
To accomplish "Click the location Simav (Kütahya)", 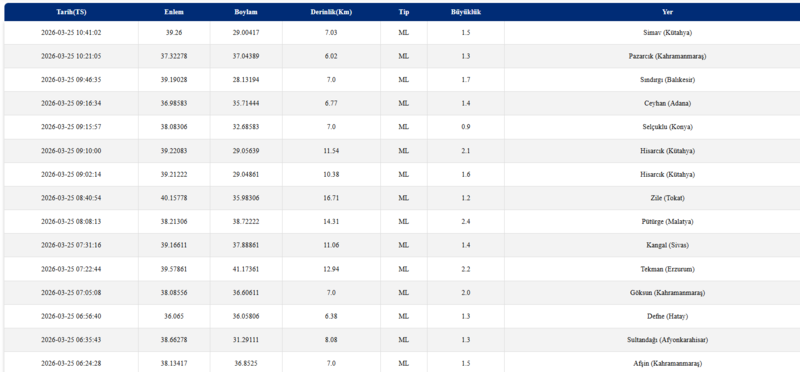I will click(x=667, y=33).
